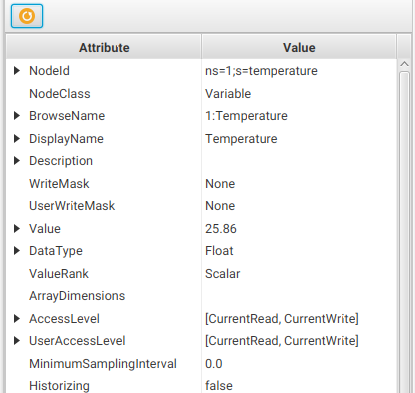Select the Historizing attribute label
This screenshot has height=393, width=415.
point(59,386)
